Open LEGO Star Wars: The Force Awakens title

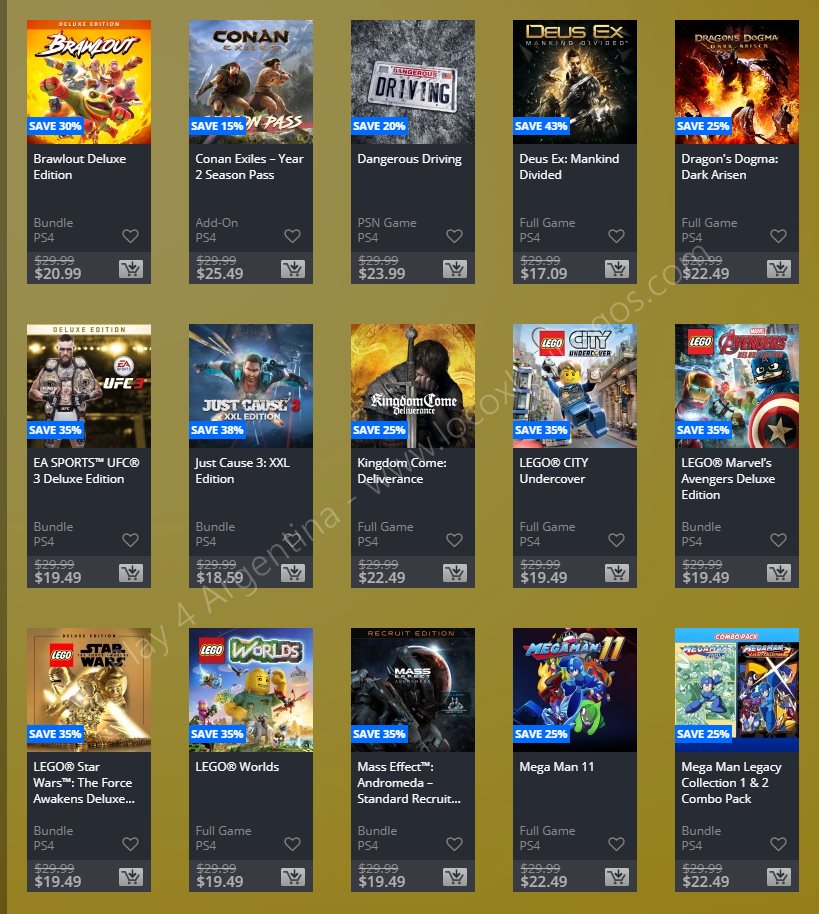pyautogui.click(x=84, y=783)
